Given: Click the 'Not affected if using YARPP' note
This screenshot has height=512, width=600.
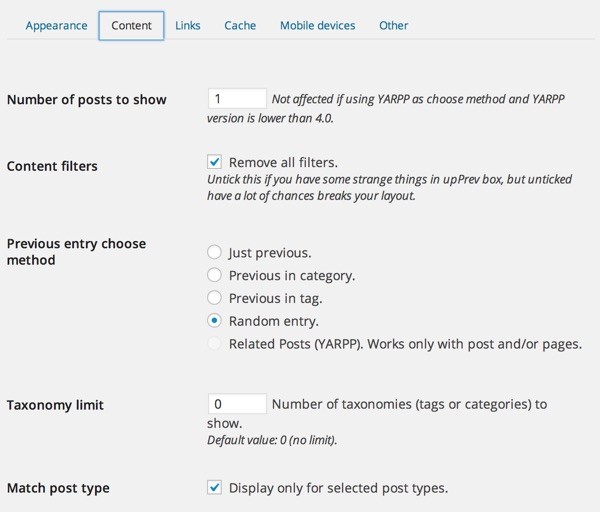Looking at the screenshot, I should (386, 109).
